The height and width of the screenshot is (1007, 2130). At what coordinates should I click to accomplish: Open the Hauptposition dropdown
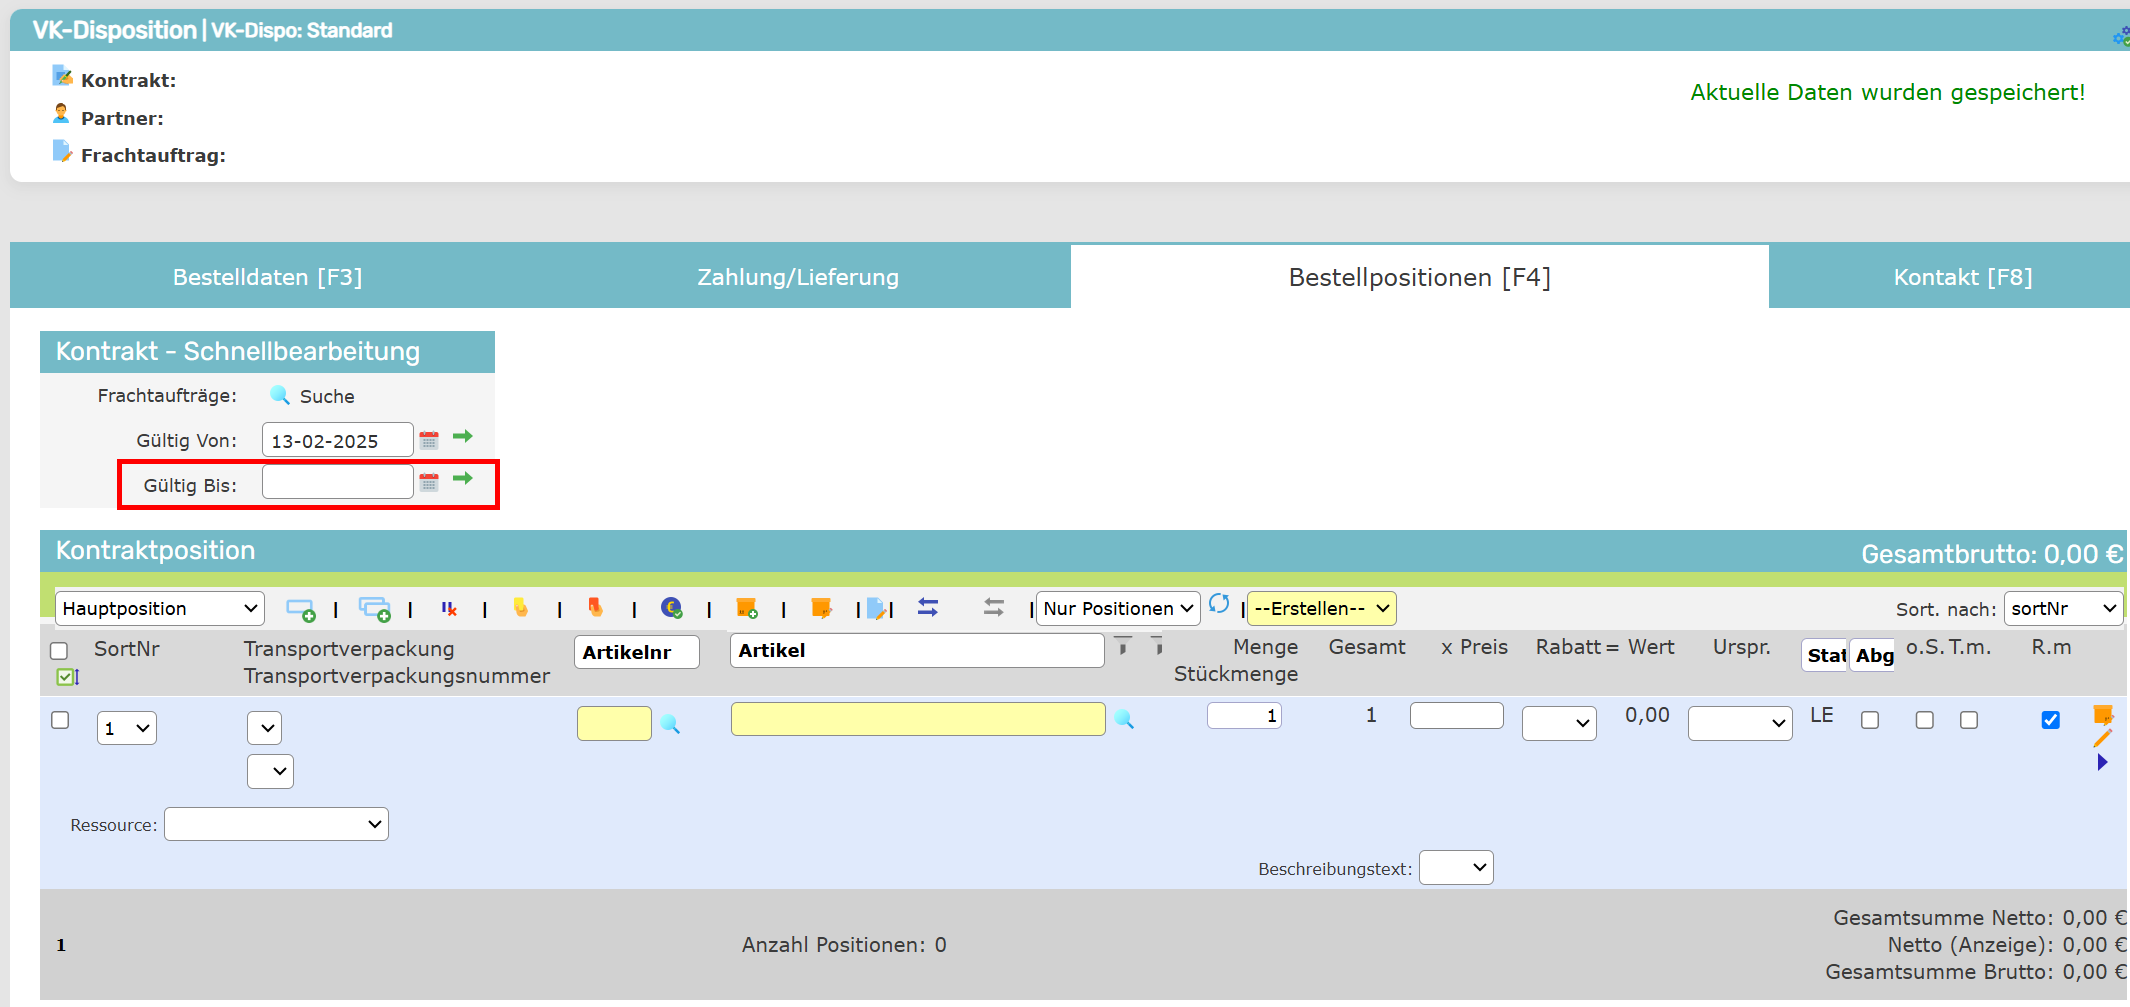160,609
